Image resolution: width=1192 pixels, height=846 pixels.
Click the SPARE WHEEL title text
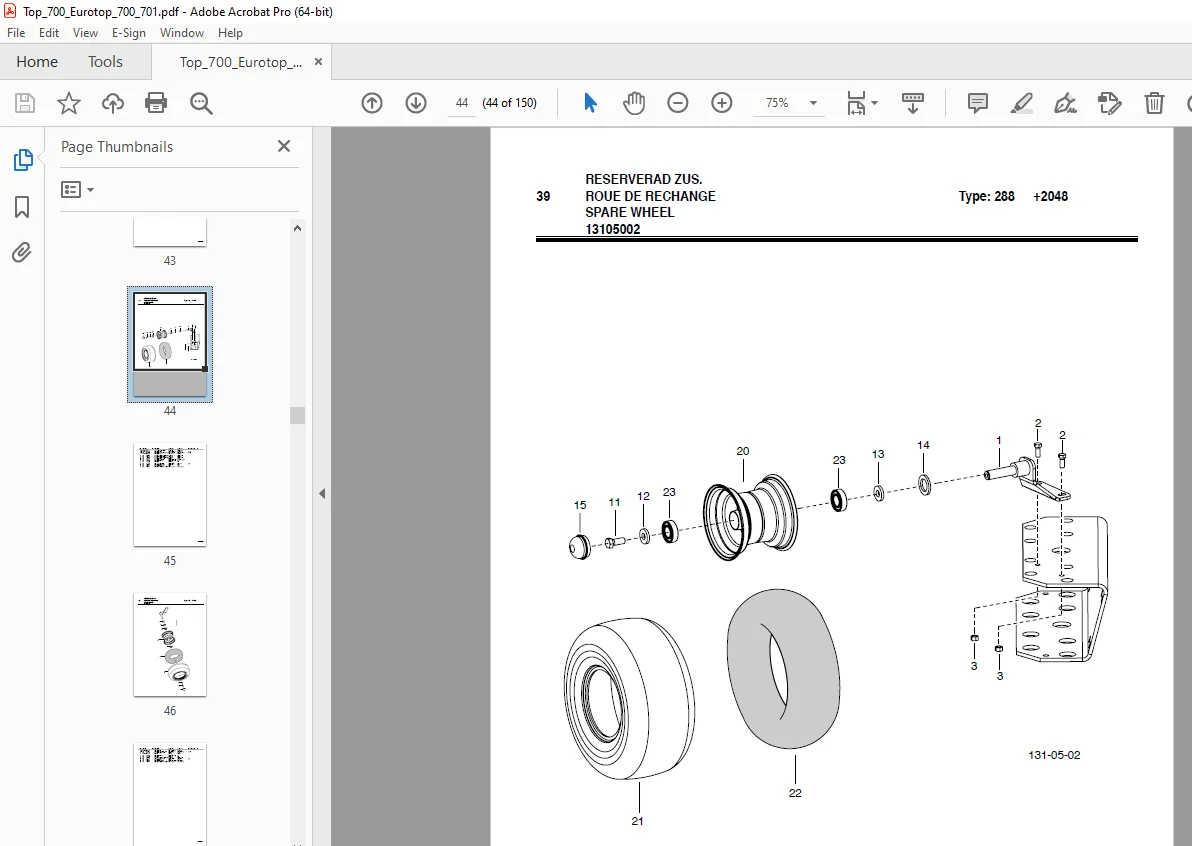[x=629, y=212]
